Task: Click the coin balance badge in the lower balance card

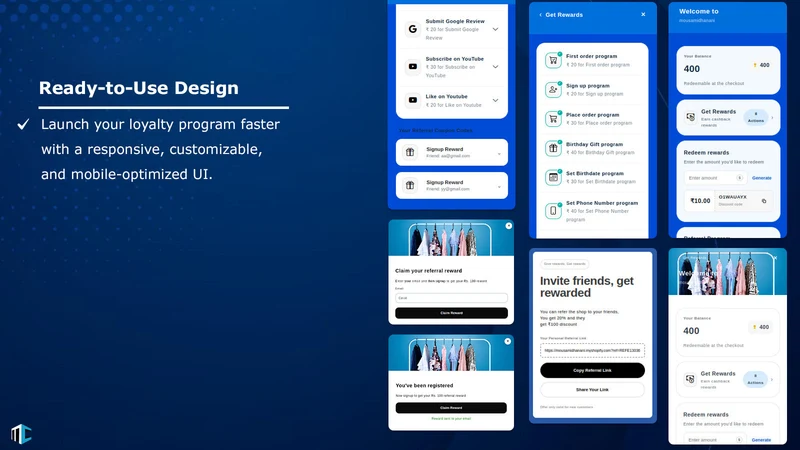Action: [761, 327]
